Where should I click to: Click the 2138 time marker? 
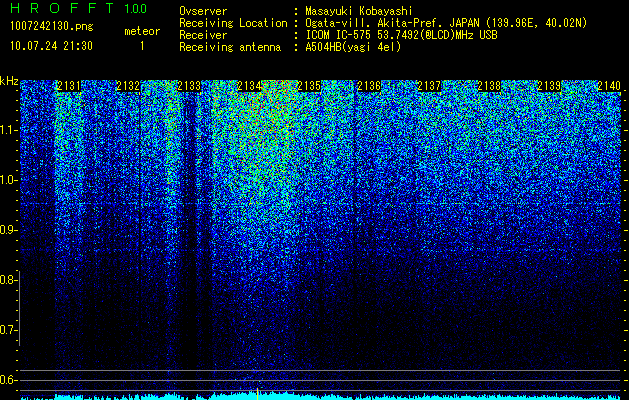tap(489, 86)
